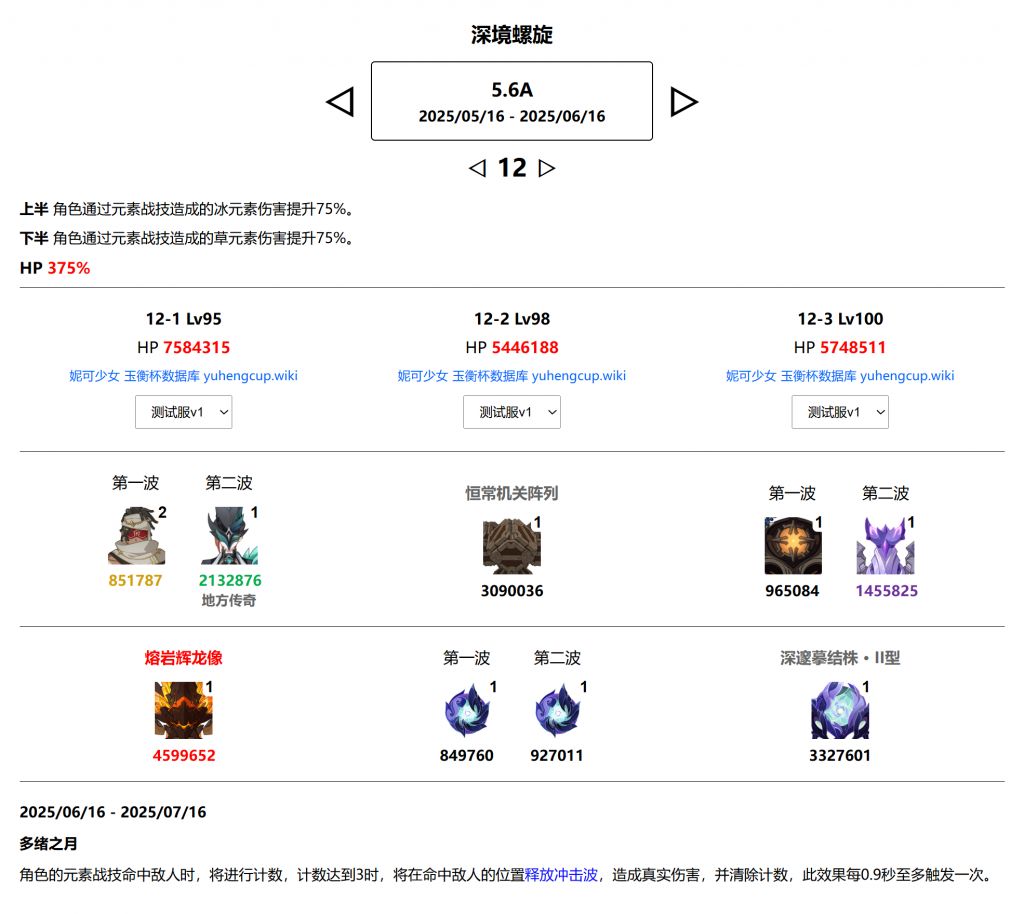Open the 测试服v1 dropdown under 12-3
The width and height of the screenshot is (1024, 914).
tap(840, 412)
